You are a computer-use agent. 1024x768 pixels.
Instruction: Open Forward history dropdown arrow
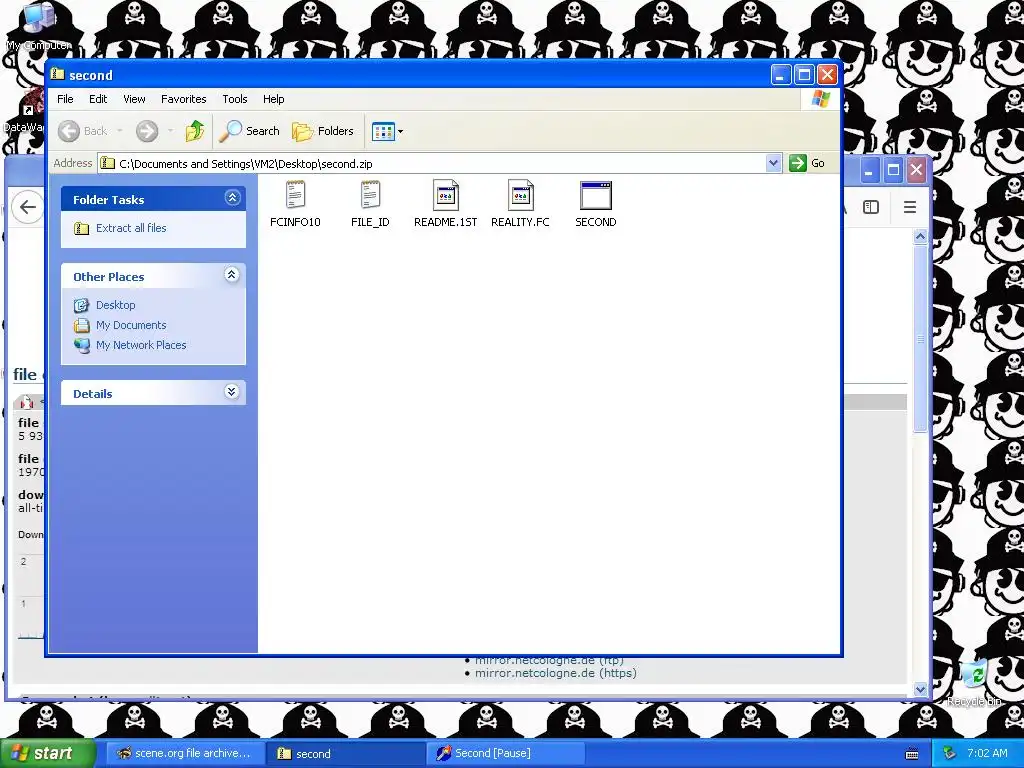(170, 131)
